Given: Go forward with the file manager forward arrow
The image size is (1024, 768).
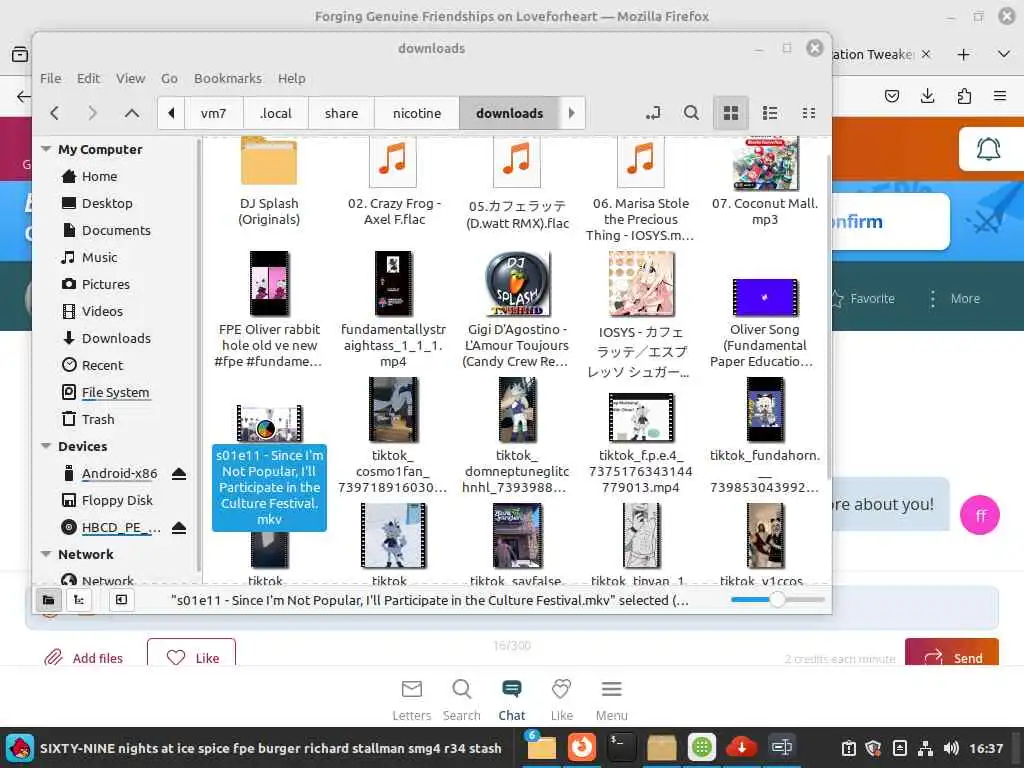Looking at the screenshot, I should [92, 113].
